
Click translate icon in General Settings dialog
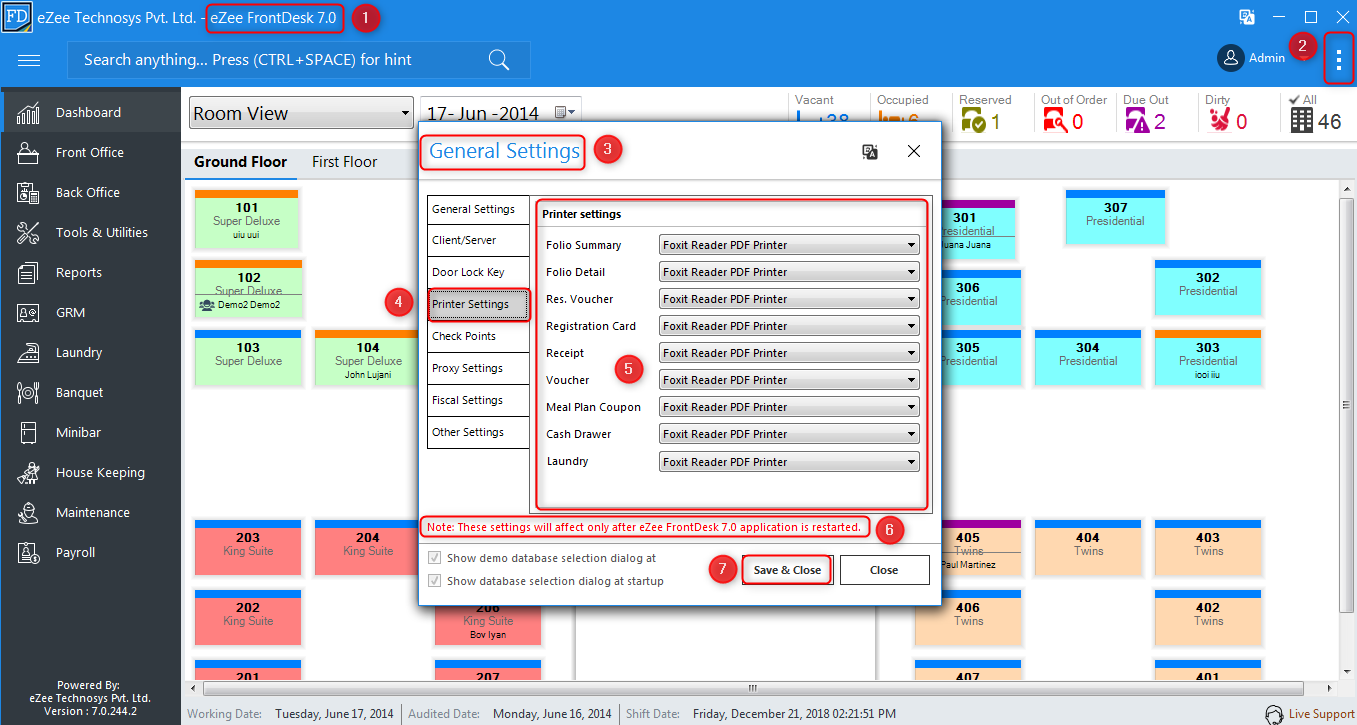pyautogui.click(x=870, y=152)
